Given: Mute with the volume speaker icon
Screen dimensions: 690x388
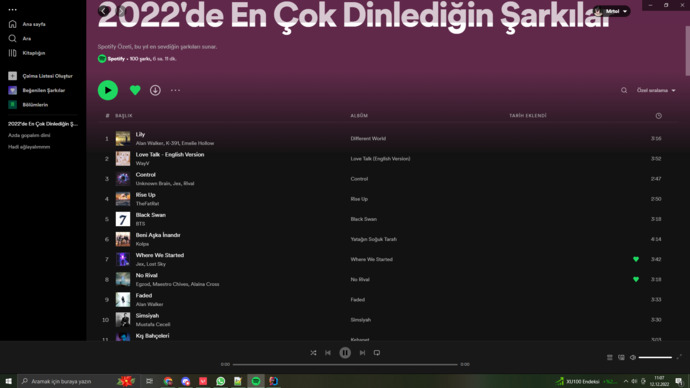Looking at the screenshot, I should click(633, 358).
